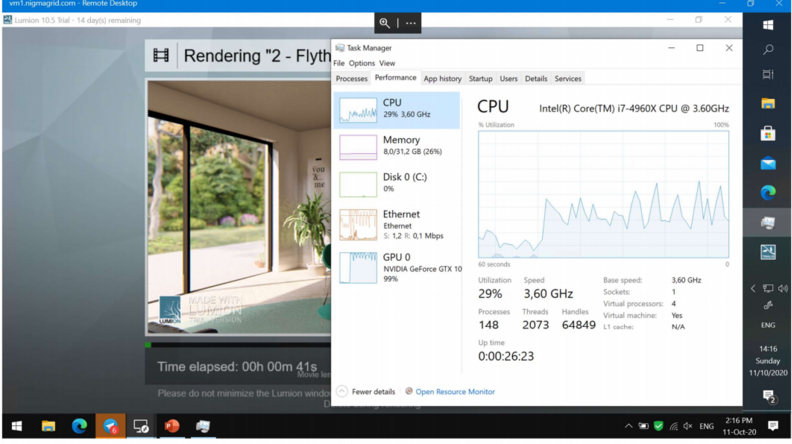
Task: Click the film strip icon in Lumion
Action: coord(161,55)
